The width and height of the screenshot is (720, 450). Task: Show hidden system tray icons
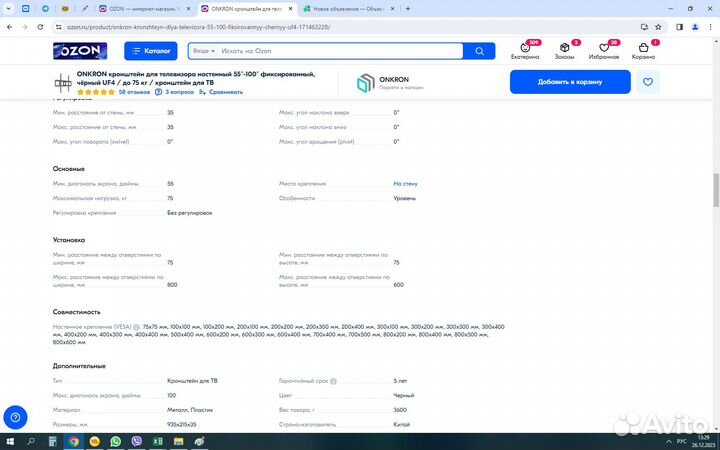[x=669, y=442]
